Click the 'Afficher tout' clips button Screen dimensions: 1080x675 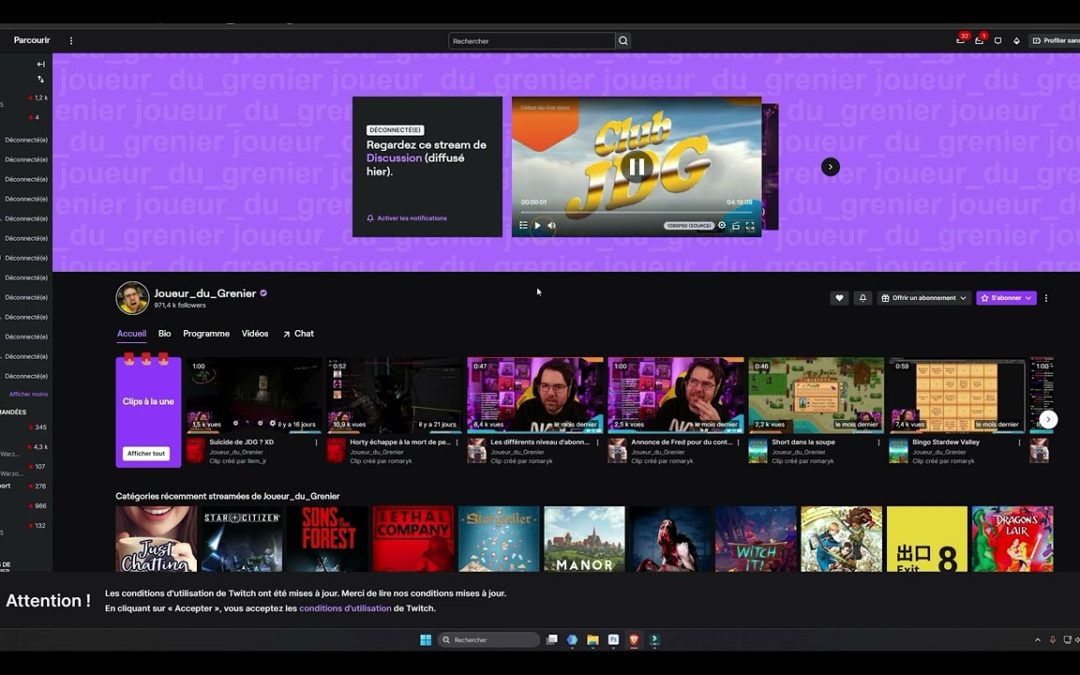[x=146, y=453]
